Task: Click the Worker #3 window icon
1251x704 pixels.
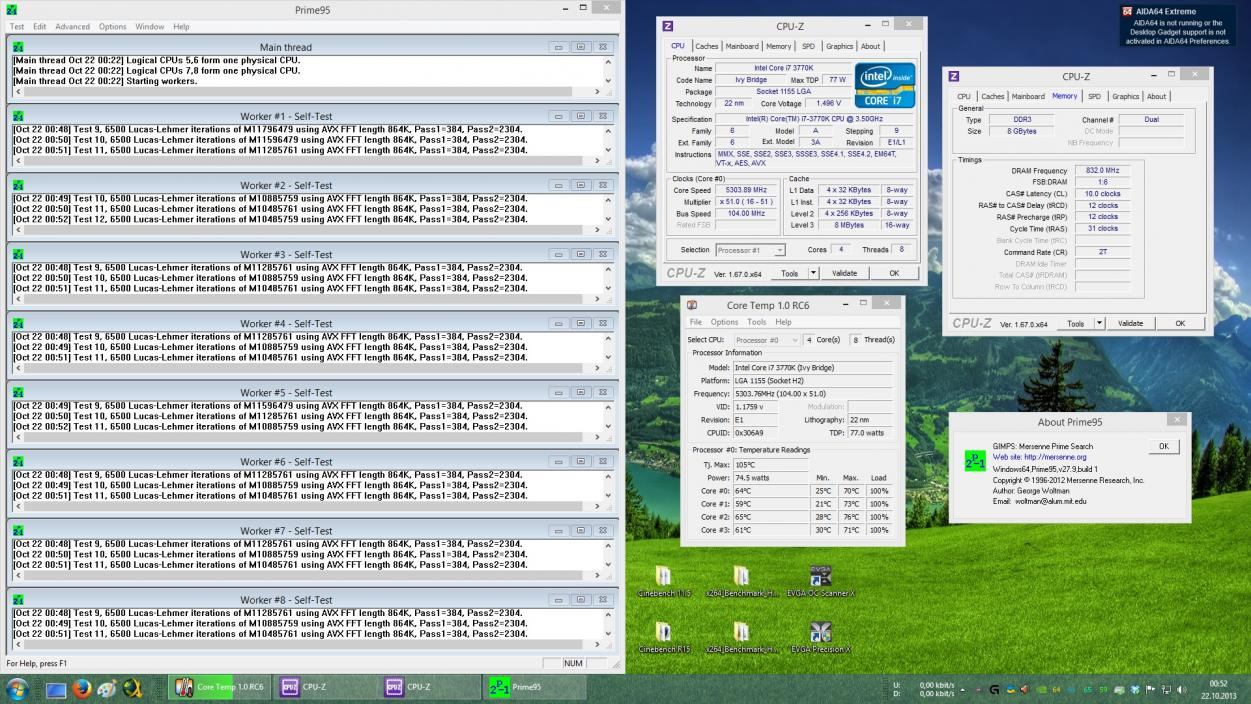Action: 17,254
